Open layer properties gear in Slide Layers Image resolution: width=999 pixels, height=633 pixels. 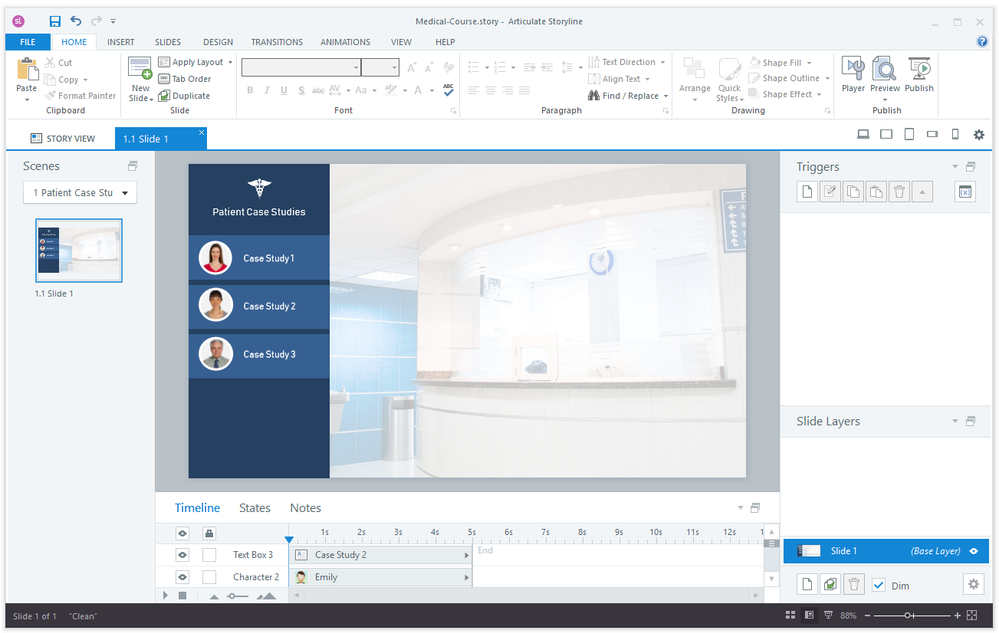pyautogui.click(x=972, y=584)
